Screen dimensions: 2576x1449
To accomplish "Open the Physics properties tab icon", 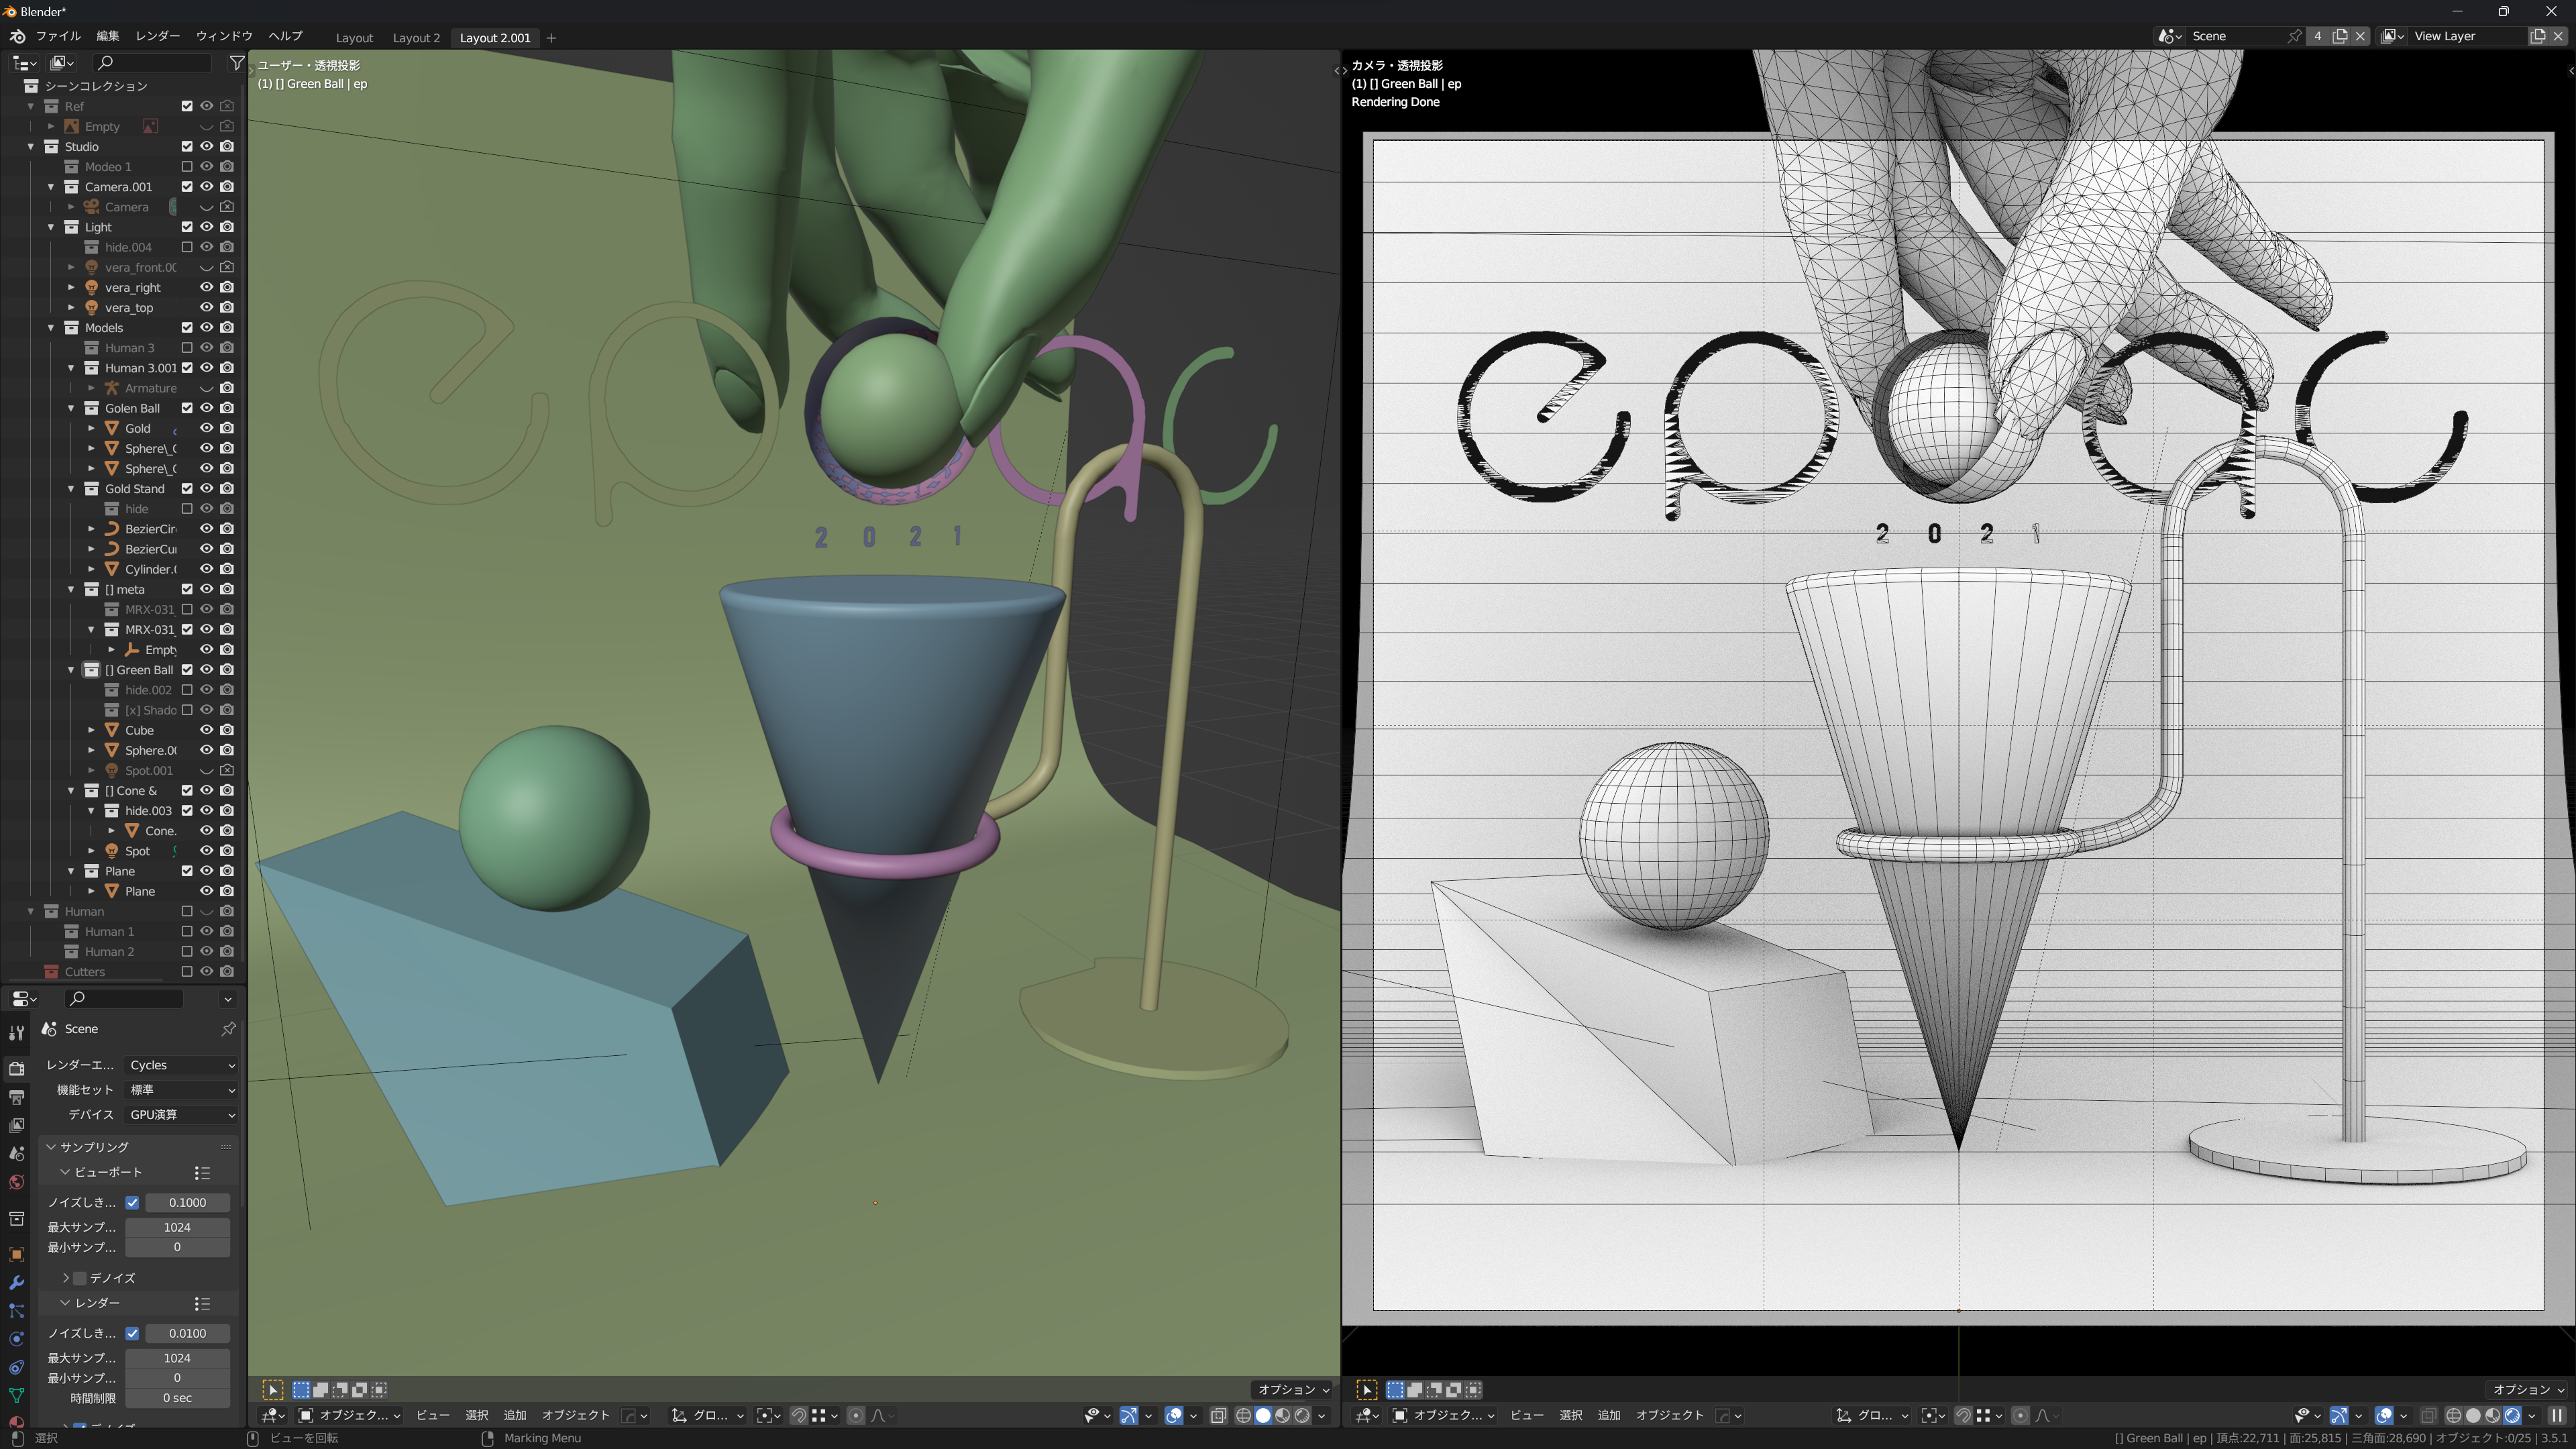I will pos(16,1339).
